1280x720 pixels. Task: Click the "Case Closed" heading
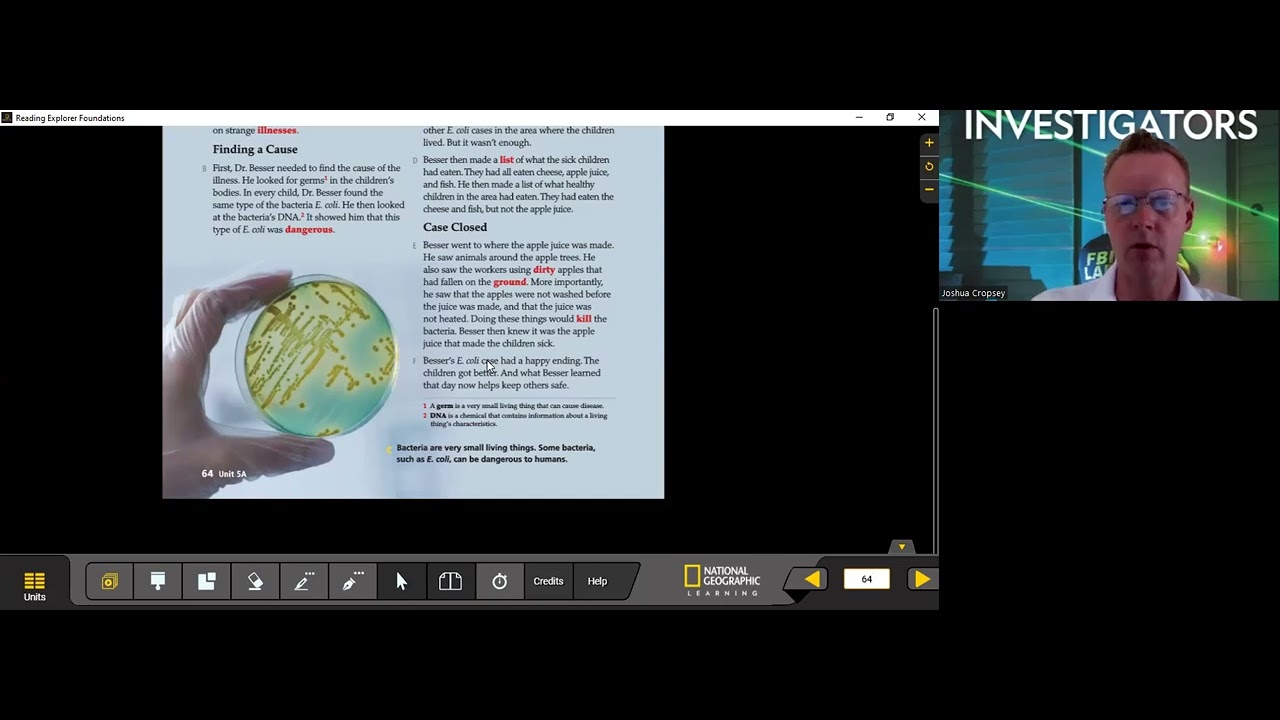click(x=455, y=227)
